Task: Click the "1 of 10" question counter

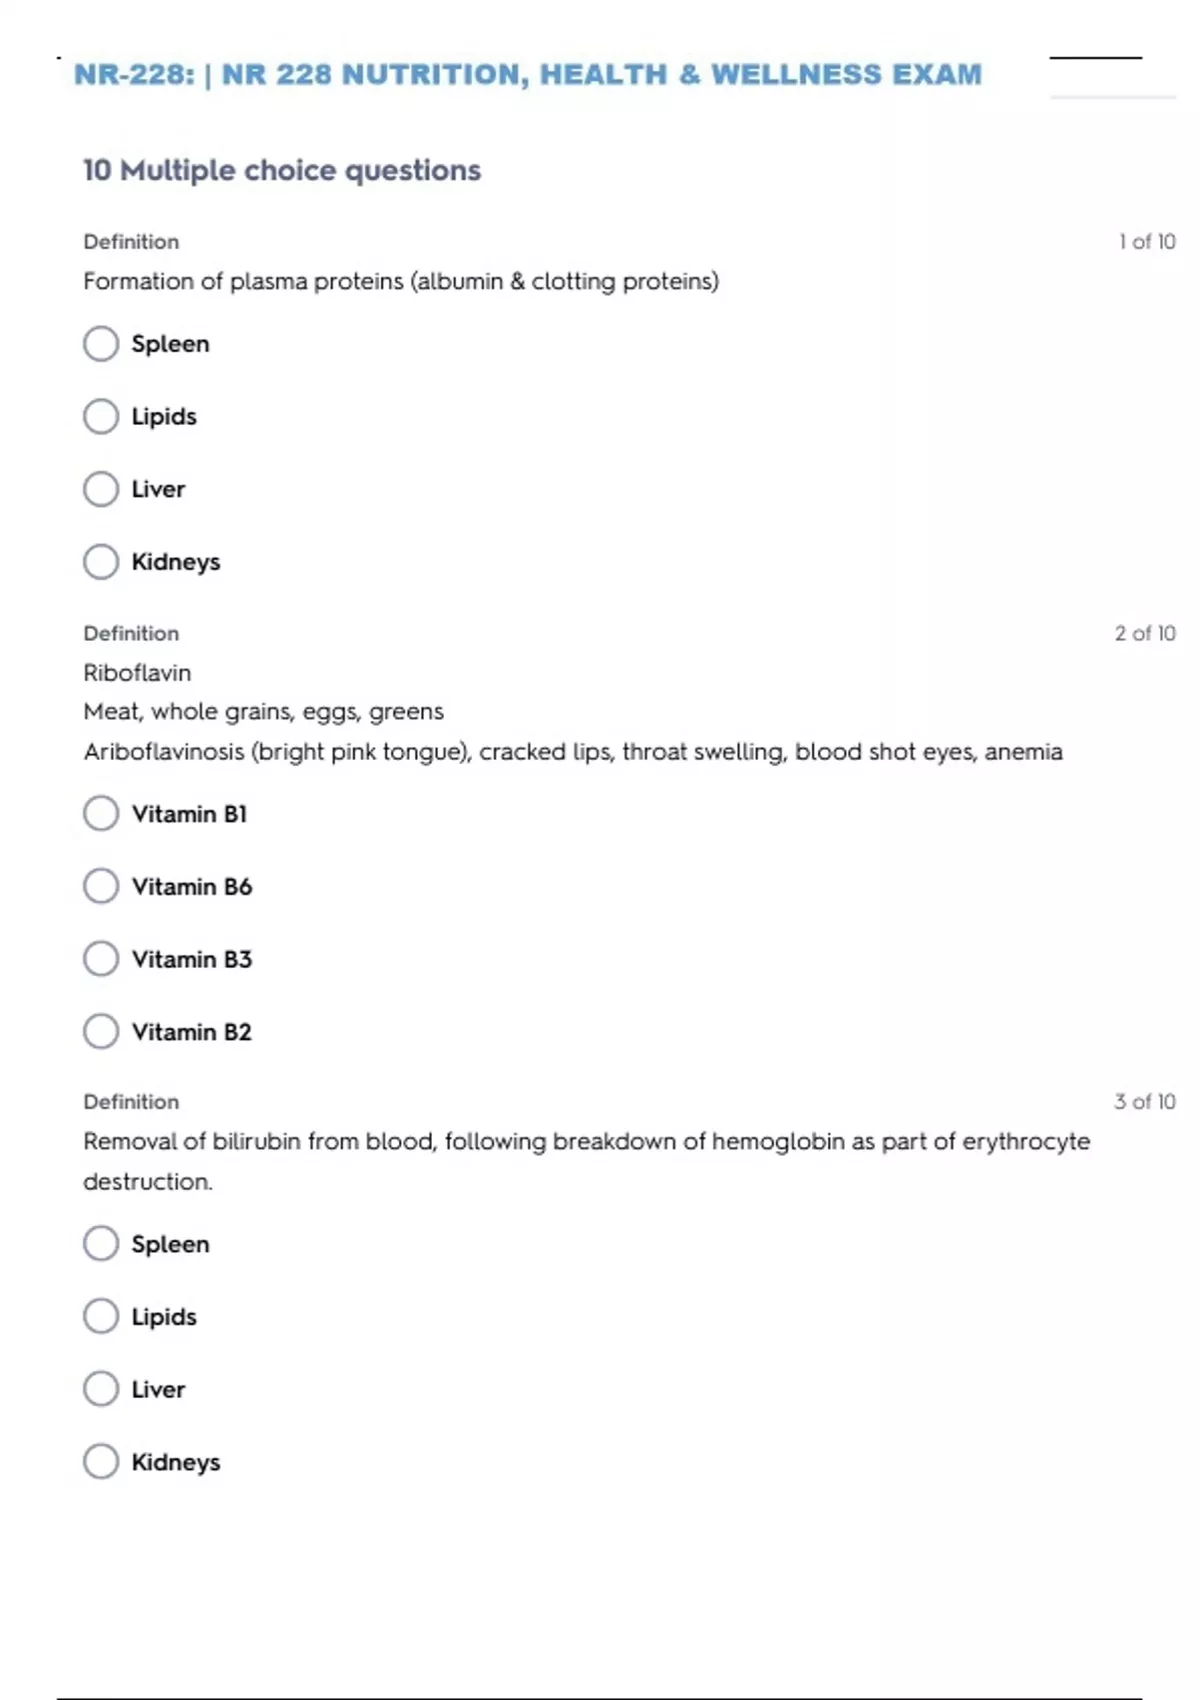Action: [1146, 242]
